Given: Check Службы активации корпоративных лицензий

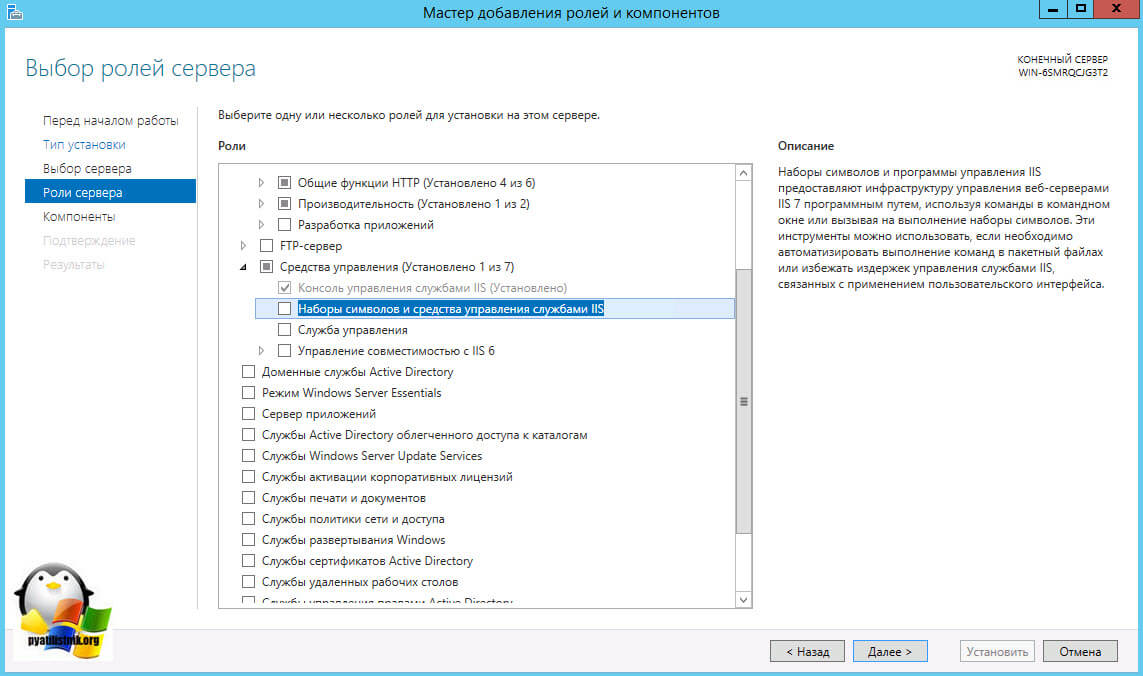Looking at the screenshot, I should coord(248,477).
